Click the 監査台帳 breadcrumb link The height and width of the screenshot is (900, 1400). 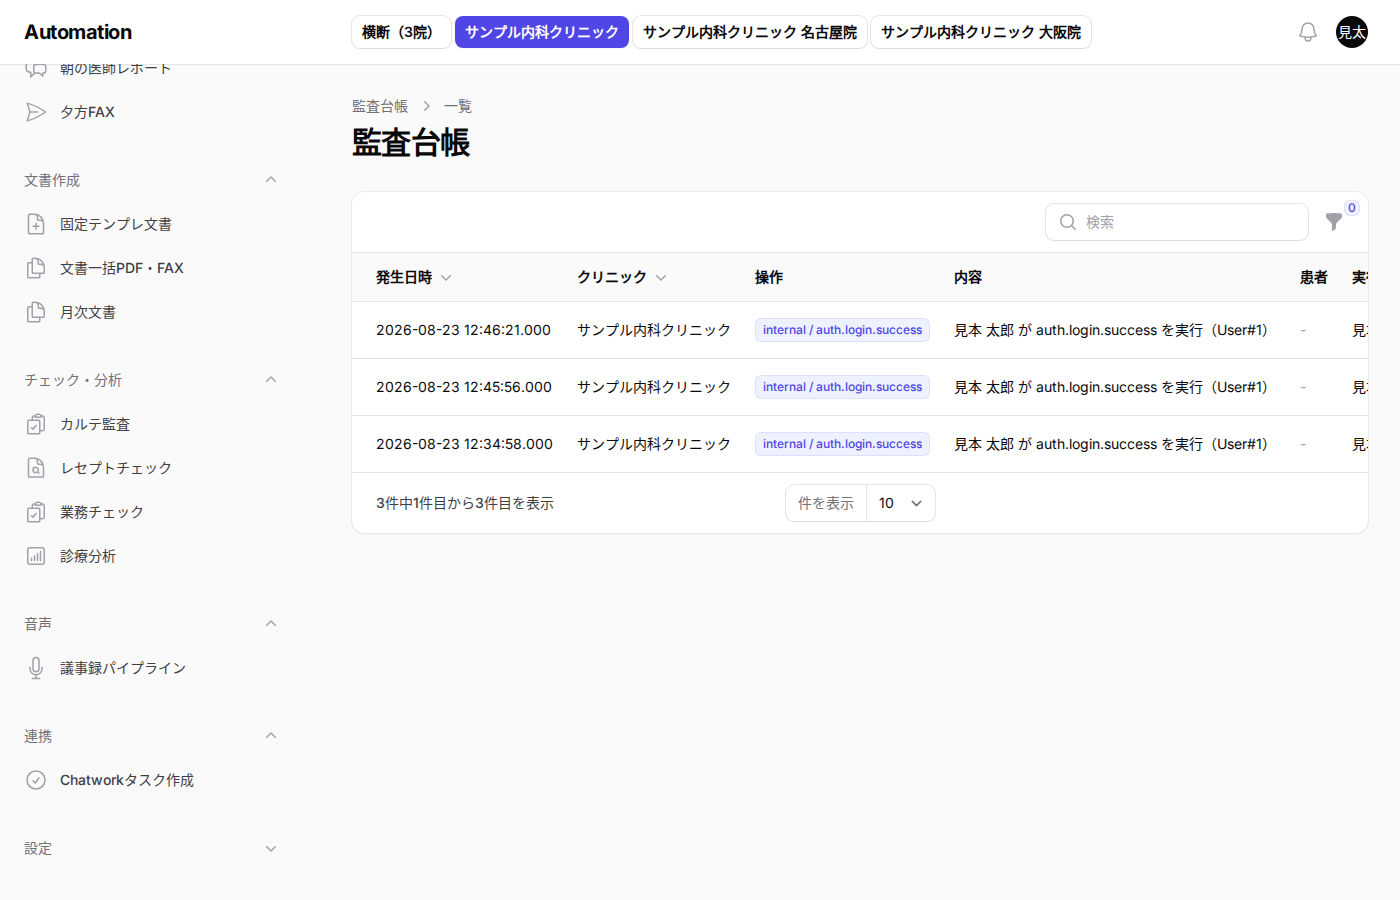click(x=380, y=106)
